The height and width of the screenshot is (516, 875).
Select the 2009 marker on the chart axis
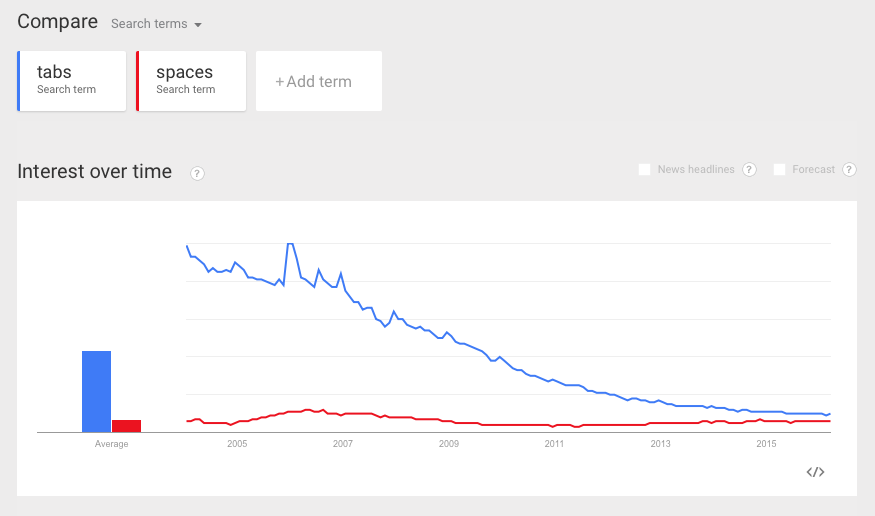(449, 444)
